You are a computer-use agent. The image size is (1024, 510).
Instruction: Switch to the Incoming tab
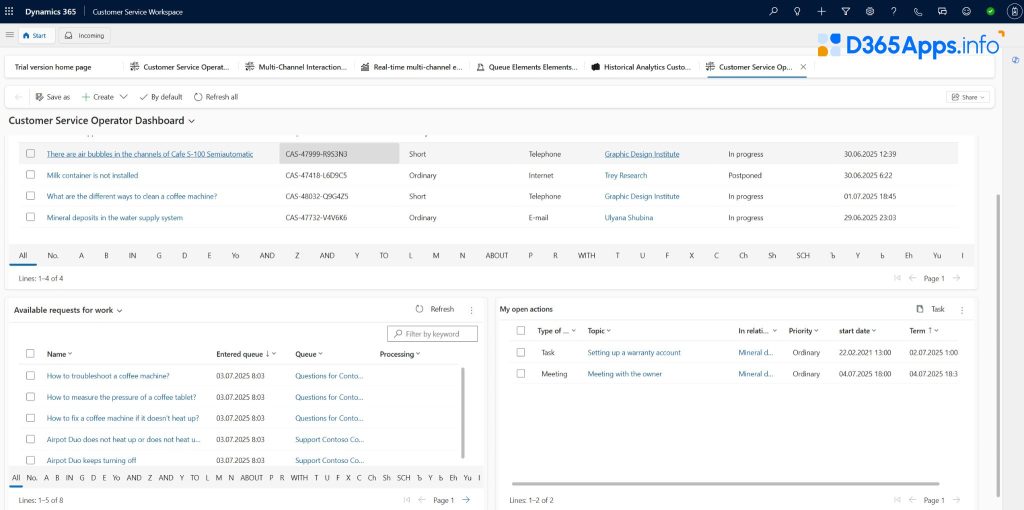(84, 35)
